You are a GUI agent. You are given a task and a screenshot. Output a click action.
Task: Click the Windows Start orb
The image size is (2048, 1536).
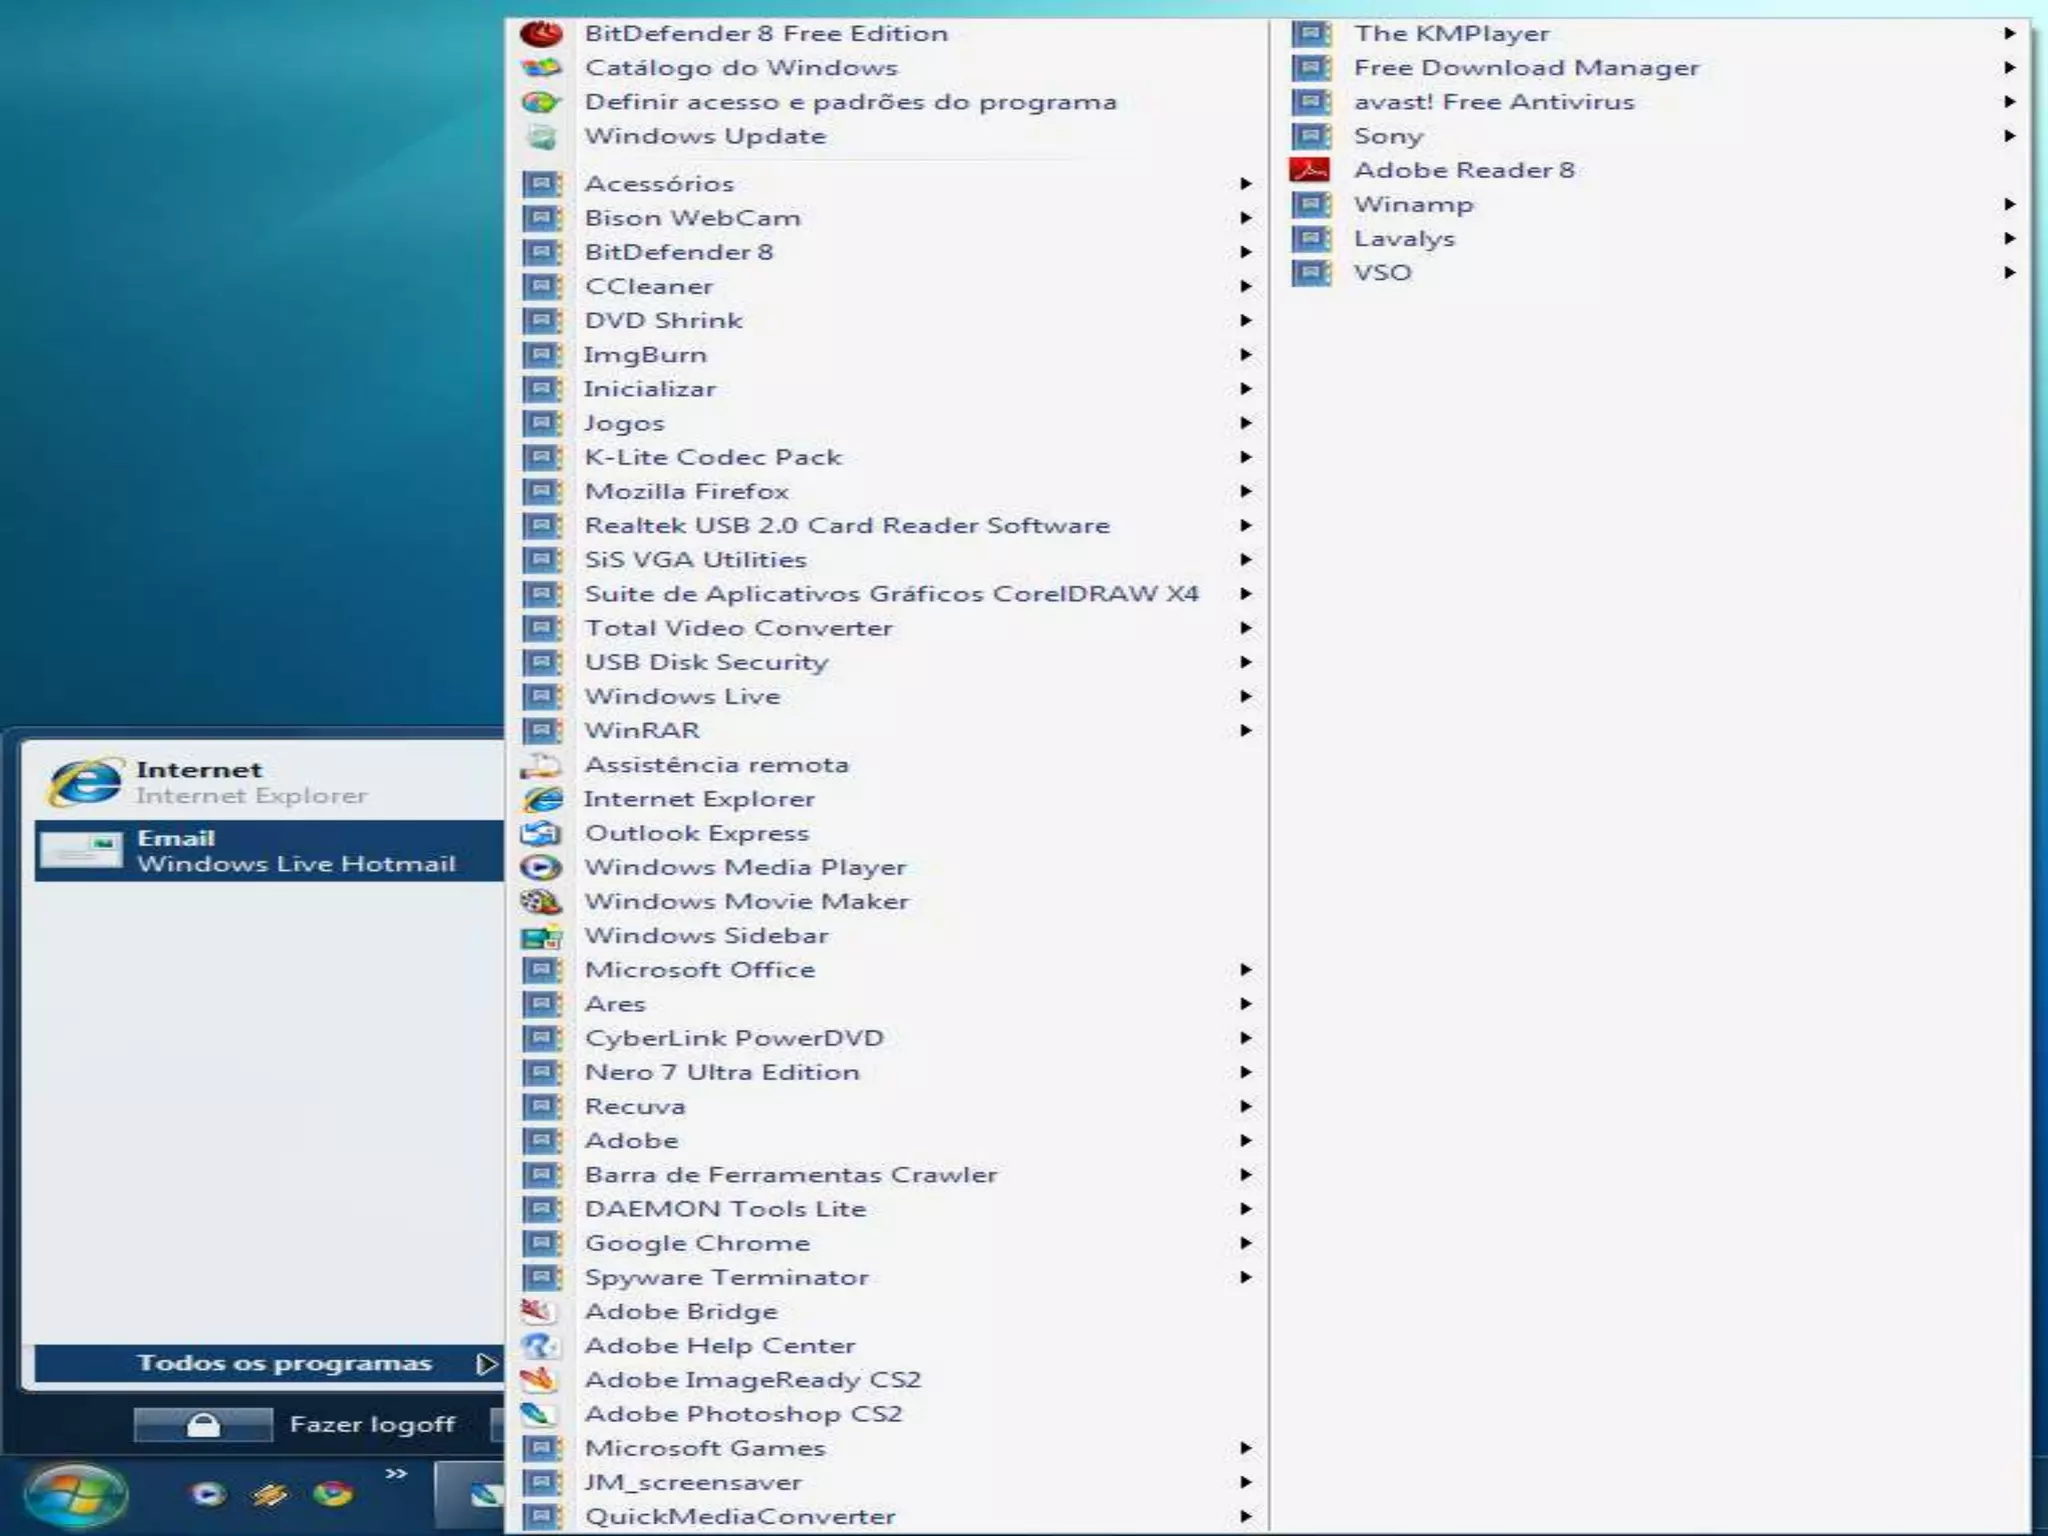76,1496
